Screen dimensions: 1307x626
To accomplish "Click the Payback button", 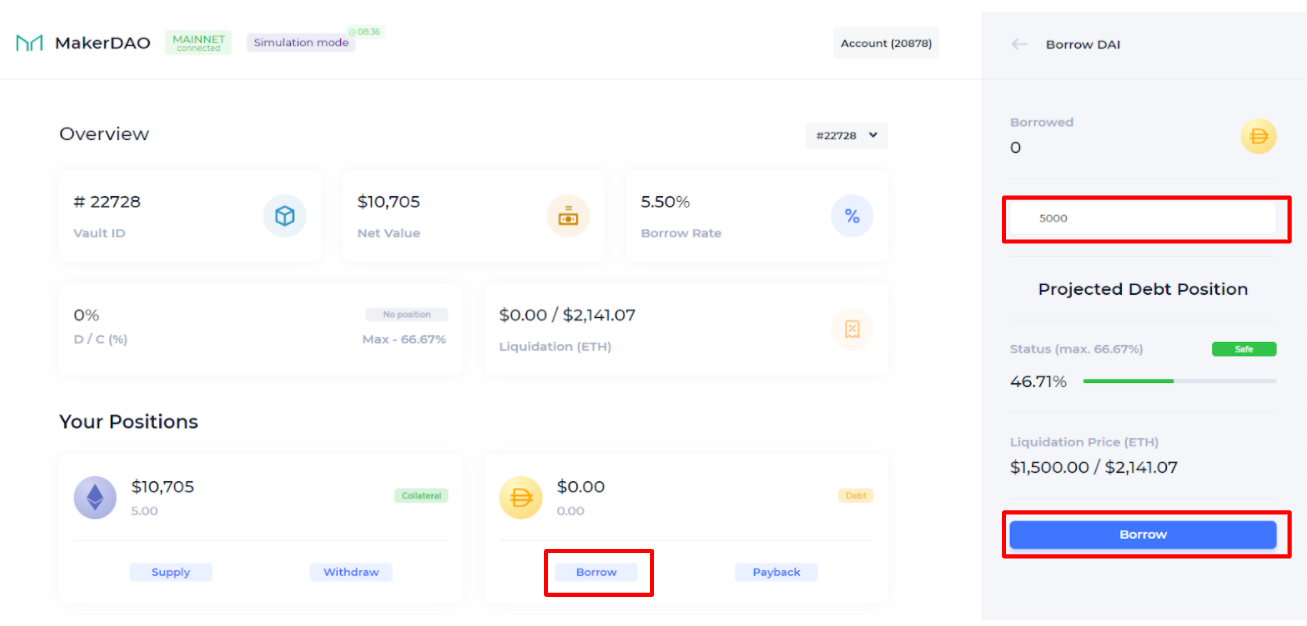I will tap(777, 572).
